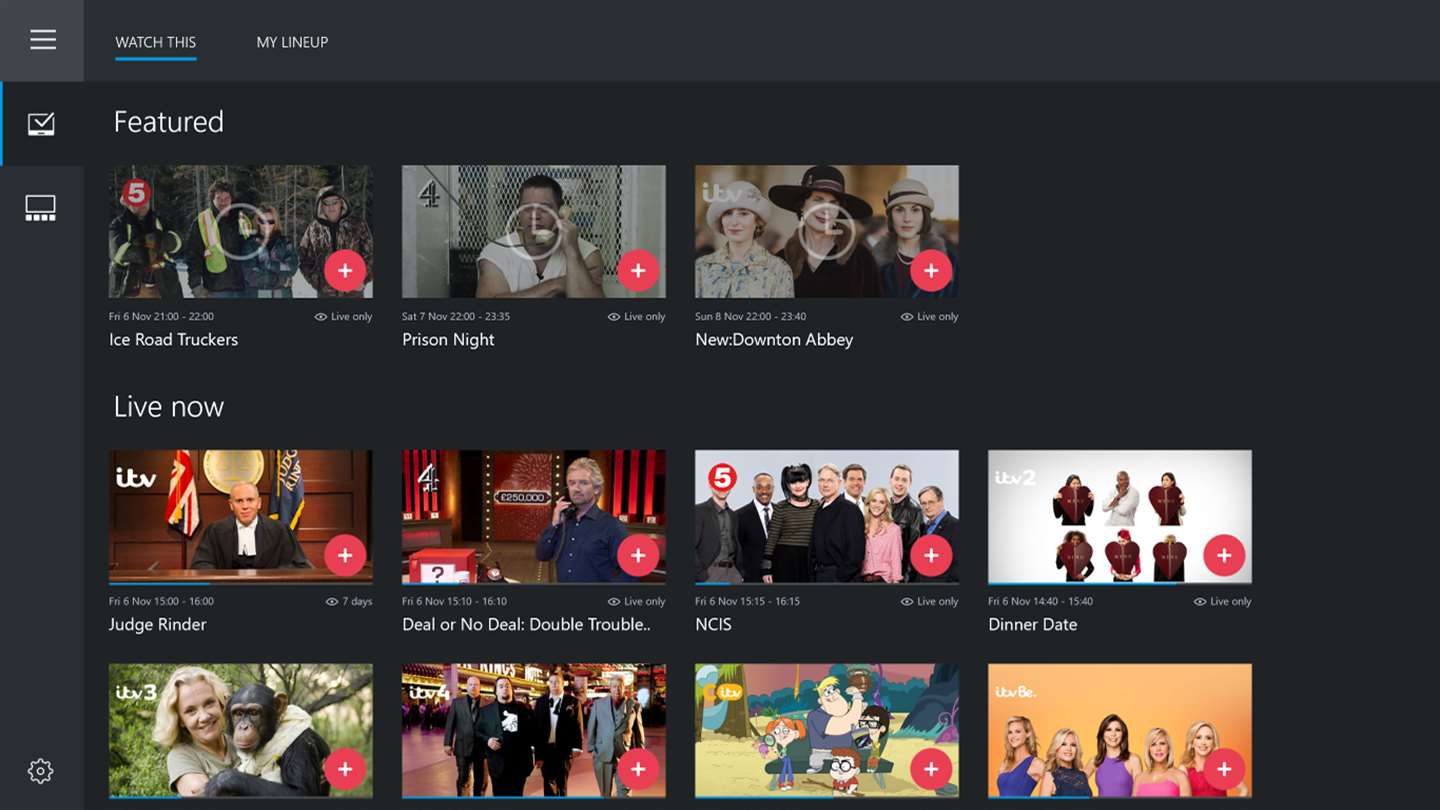
Task: Open the citv cartoon thumbnail
Action: pos(827,730)
